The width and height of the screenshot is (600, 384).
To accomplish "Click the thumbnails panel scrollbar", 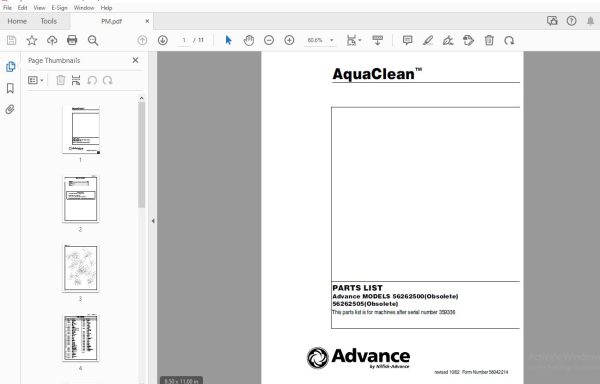I will point(142,155).
